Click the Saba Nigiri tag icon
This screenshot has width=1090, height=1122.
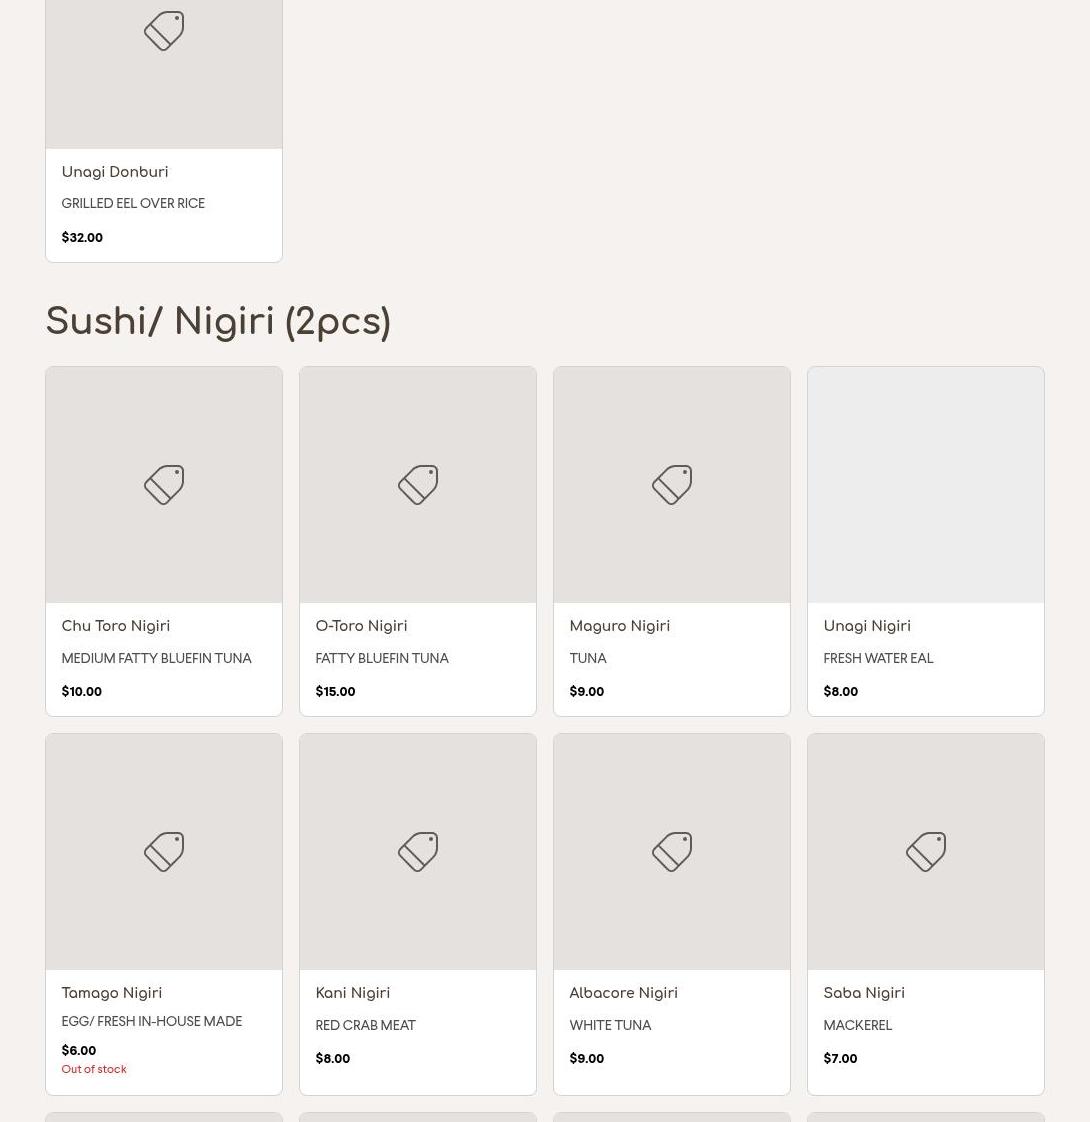926,852
